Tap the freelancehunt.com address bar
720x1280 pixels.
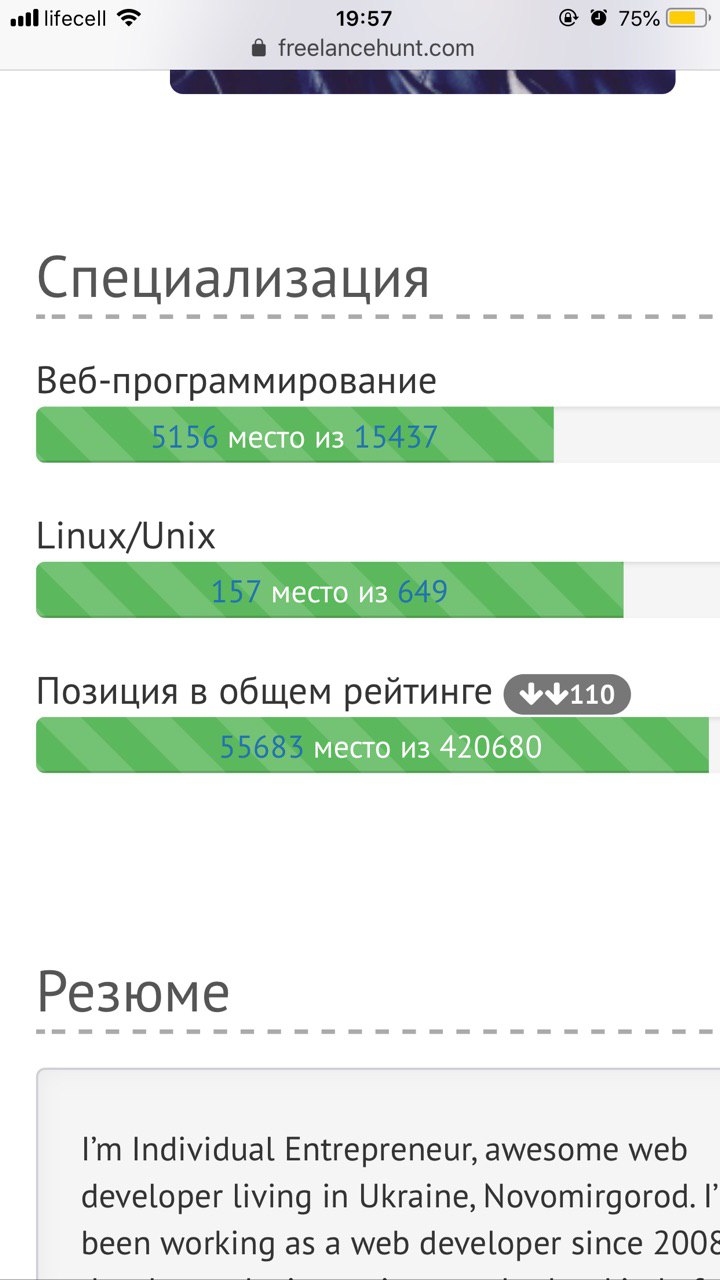pyautogui.click(x=375, y=48)
